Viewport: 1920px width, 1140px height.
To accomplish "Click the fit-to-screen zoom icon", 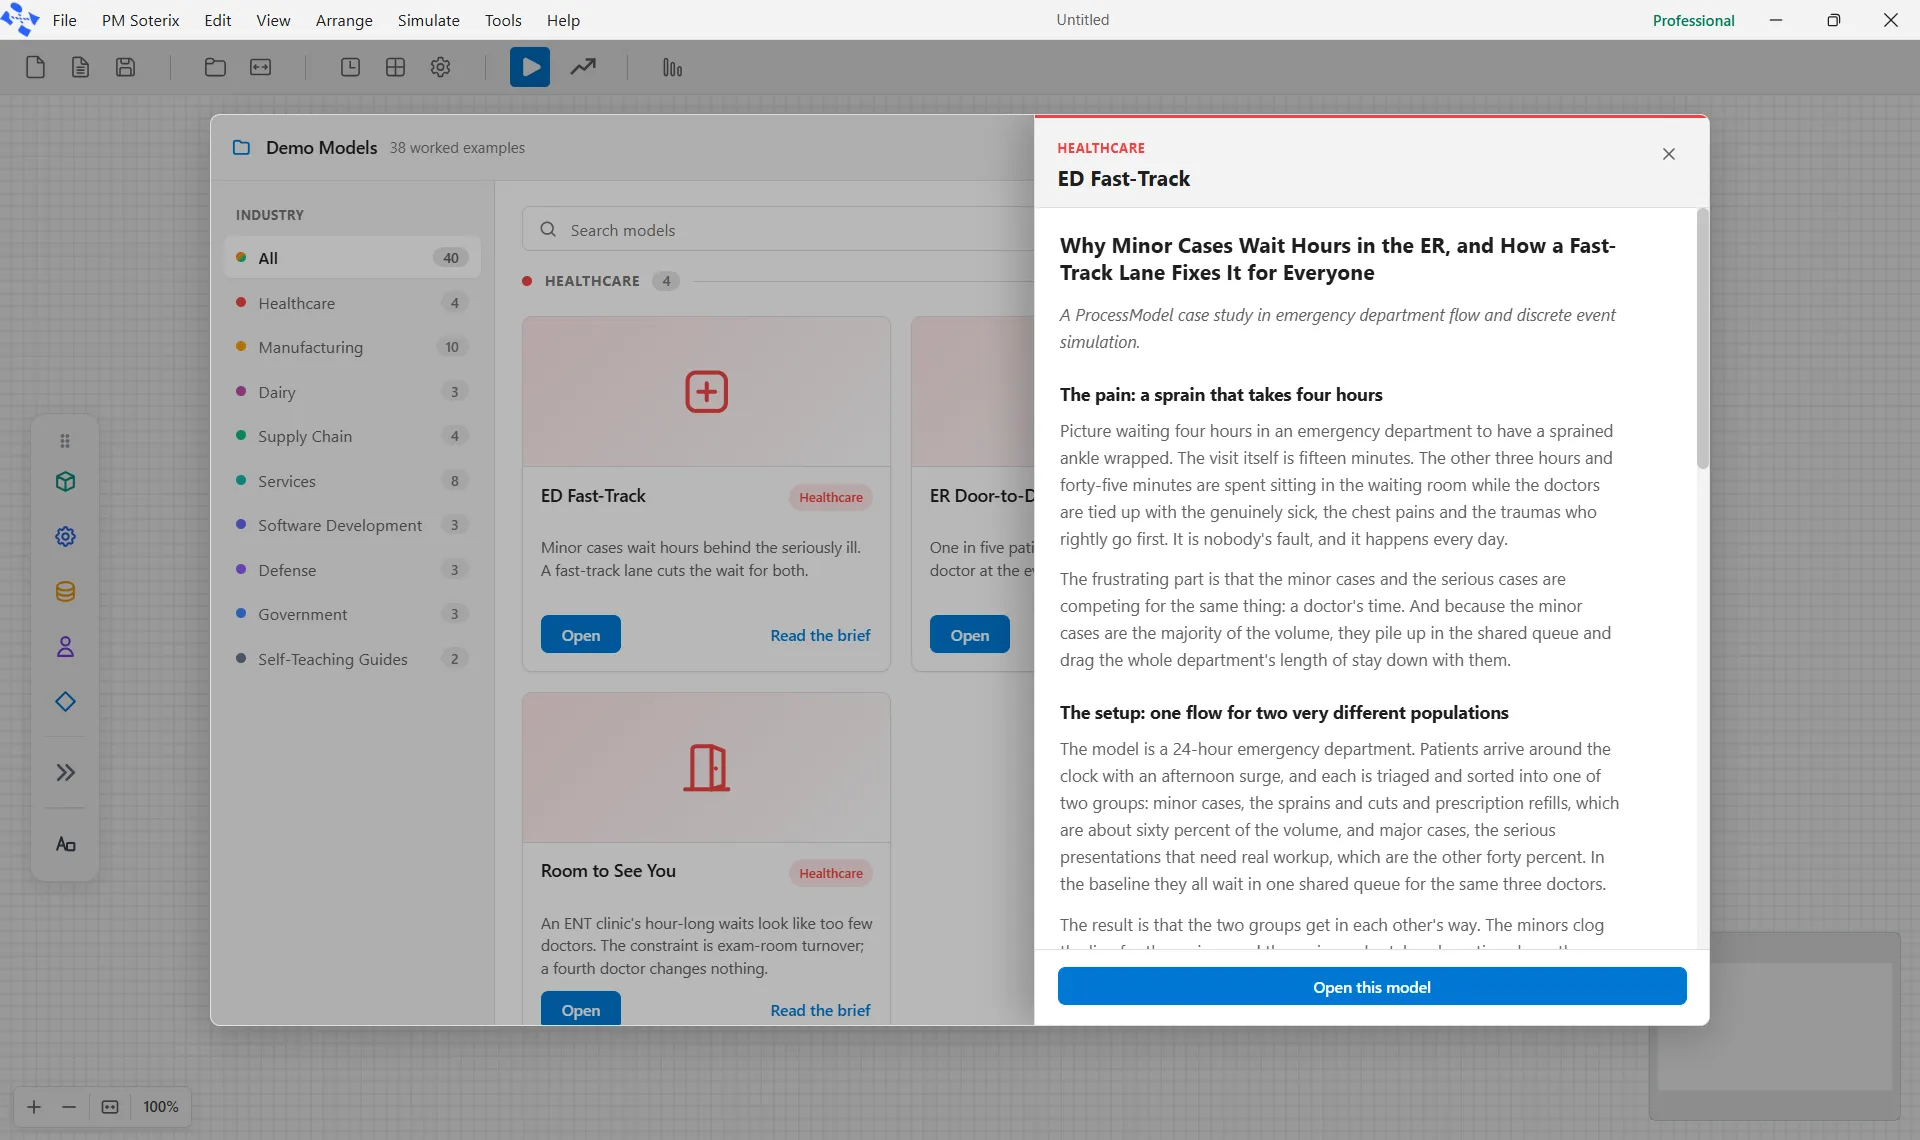I will 110,1107.
